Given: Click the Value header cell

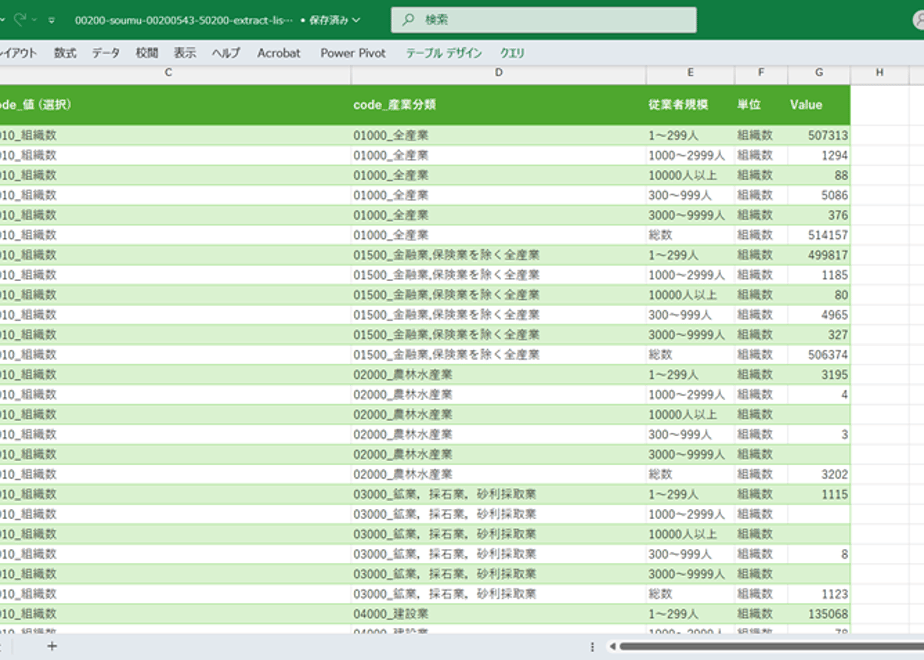Looking at the screenshot, I should pos(819,105).
